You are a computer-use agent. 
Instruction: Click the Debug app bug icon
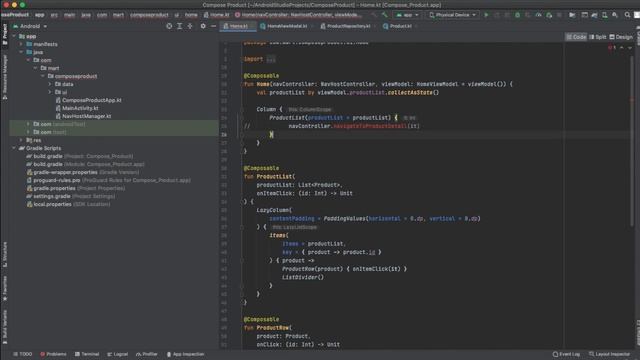coord(518,15)
